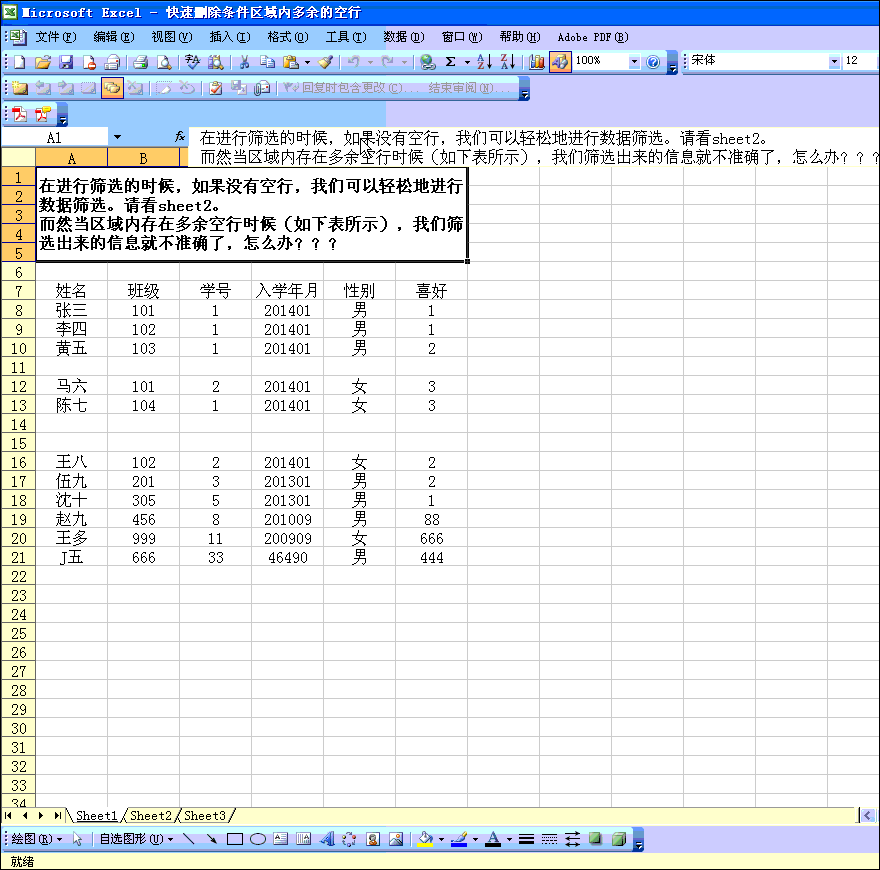Toggle the Select Objects arrow tool
This screenshot has width=880, height=870.
78,839
